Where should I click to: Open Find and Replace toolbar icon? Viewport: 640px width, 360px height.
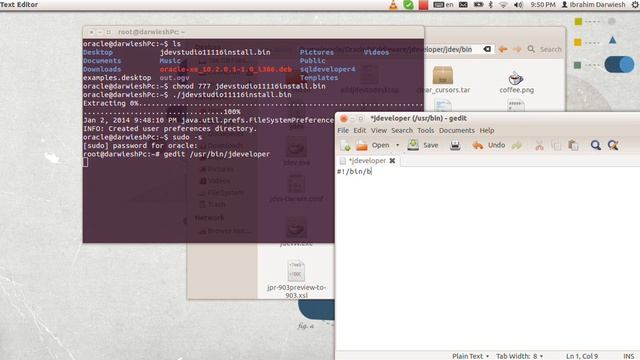tap(613, 145)
